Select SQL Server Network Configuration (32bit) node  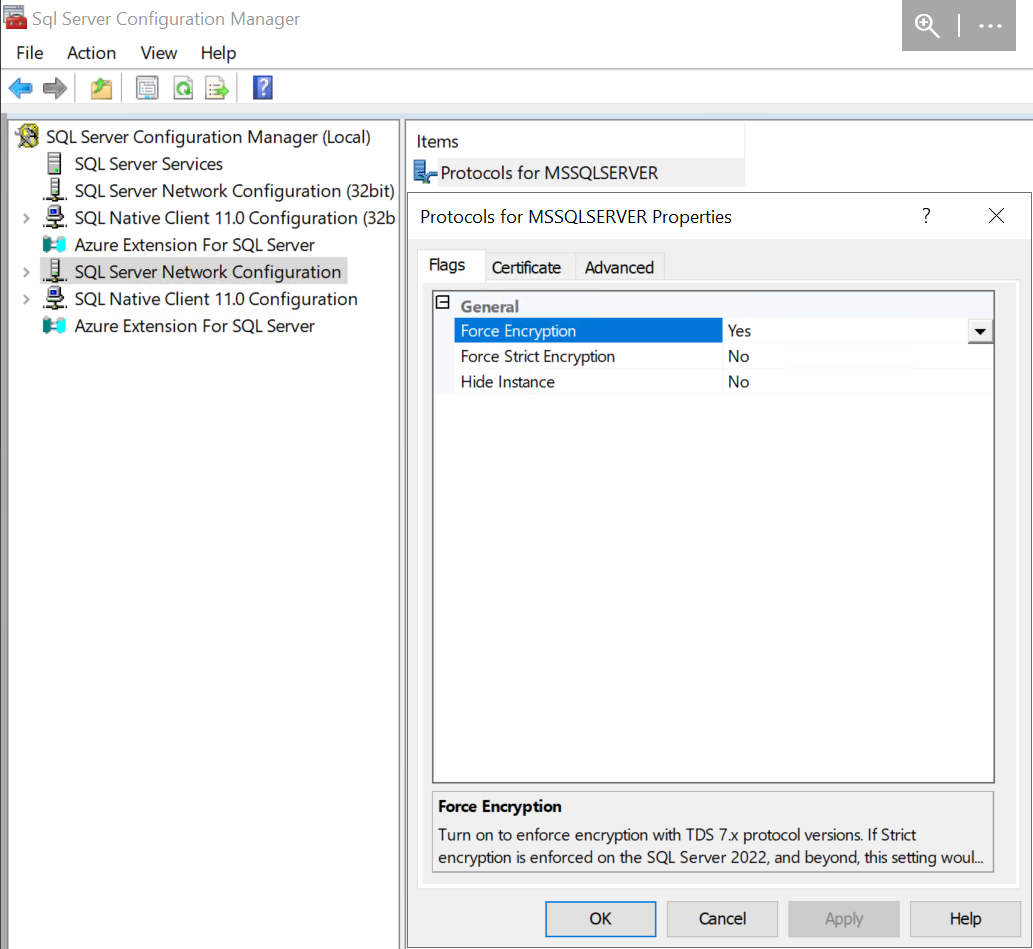[x=234, y=190]
